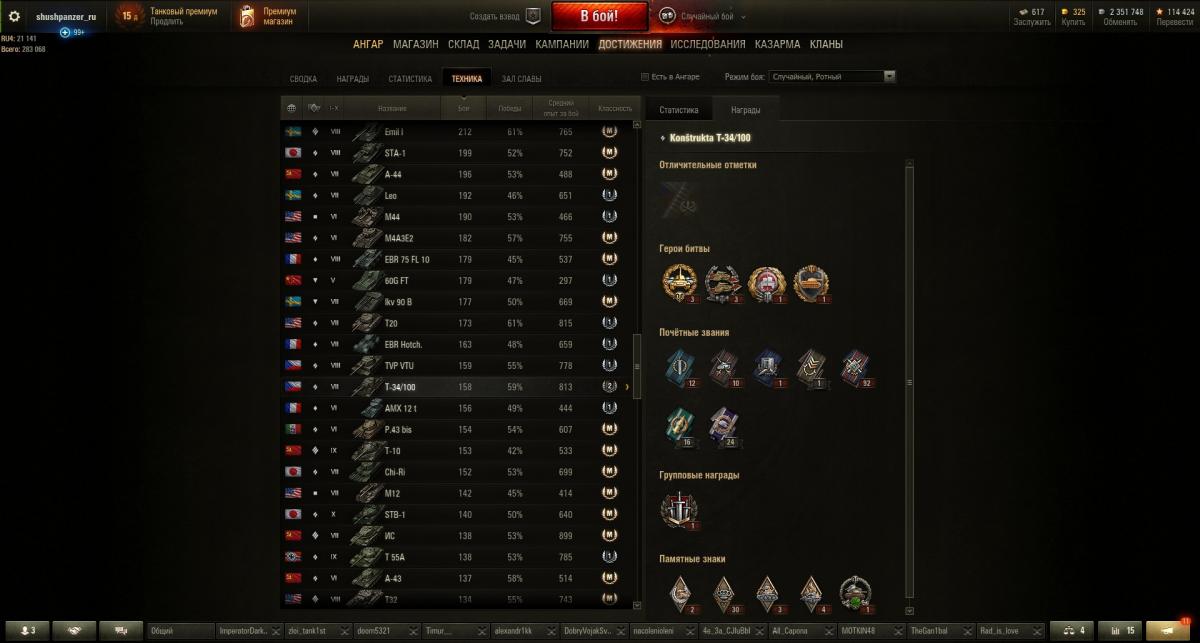Open the 'ИССЛЕДОВАНИЯ' main menu item
This screenshot has width=1200, height=643.
tap(708, 44)
